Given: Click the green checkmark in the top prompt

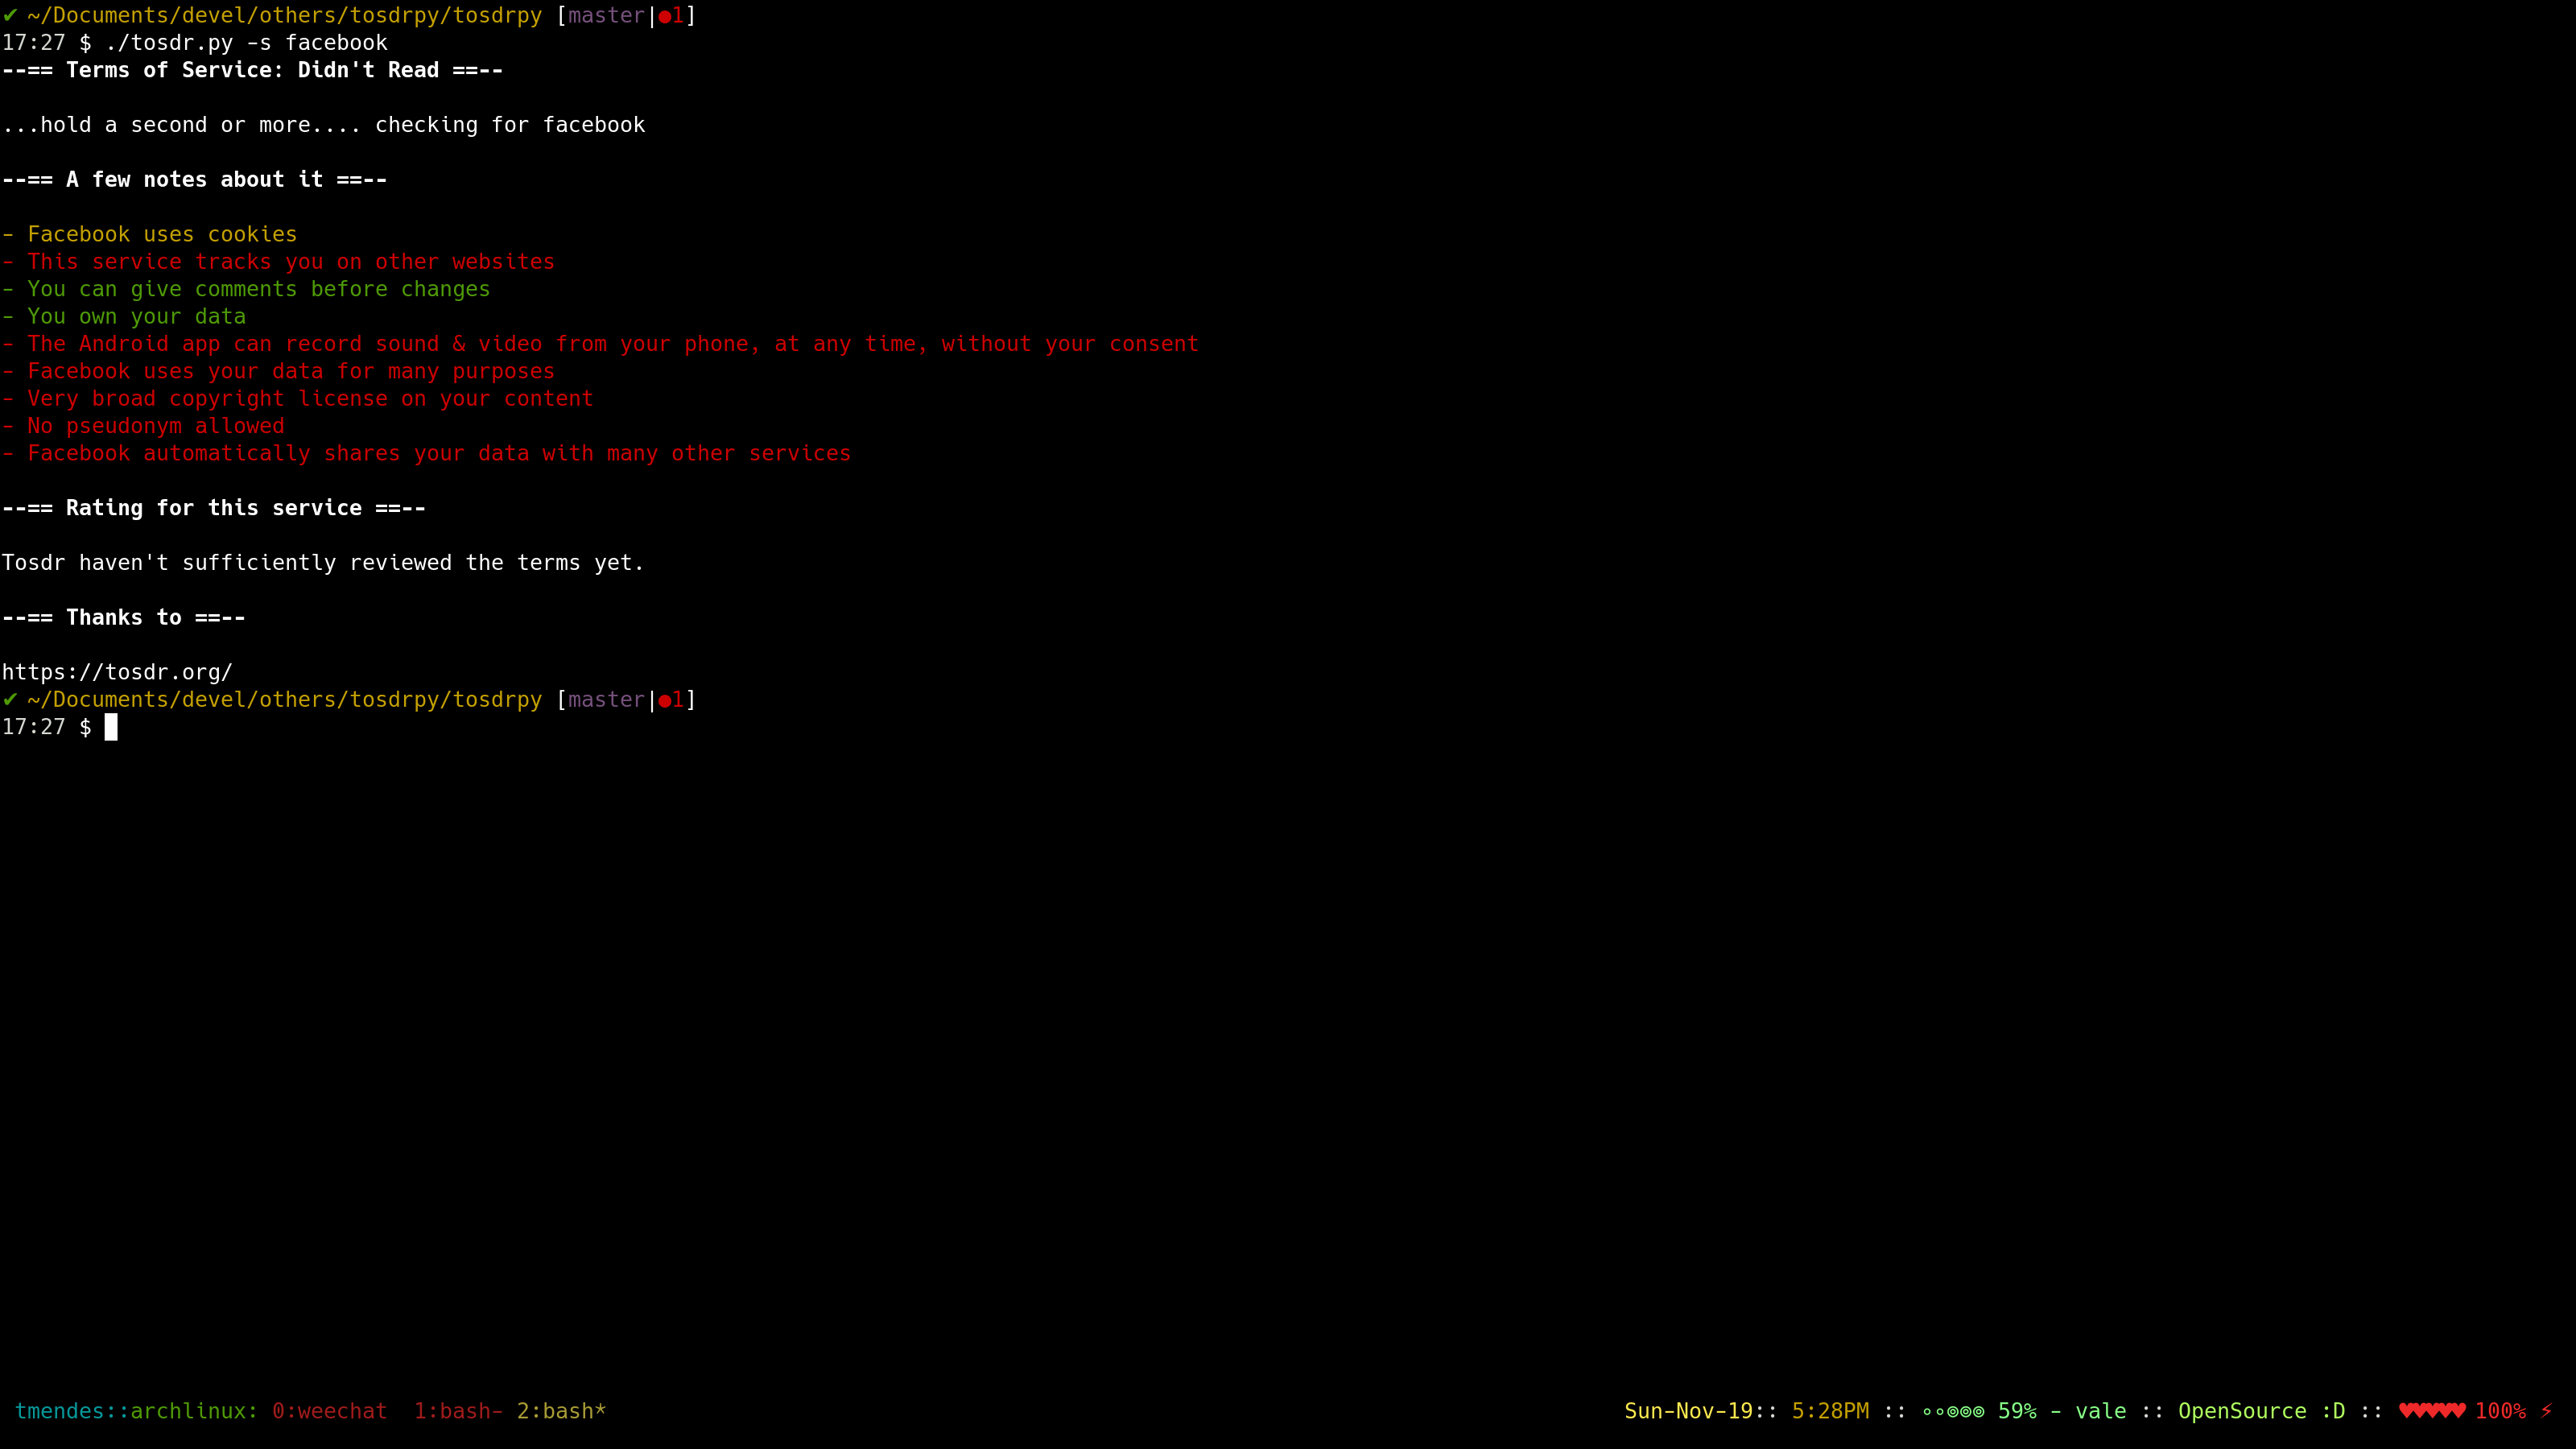Looking at the screenshot, I should click(10, 15).
